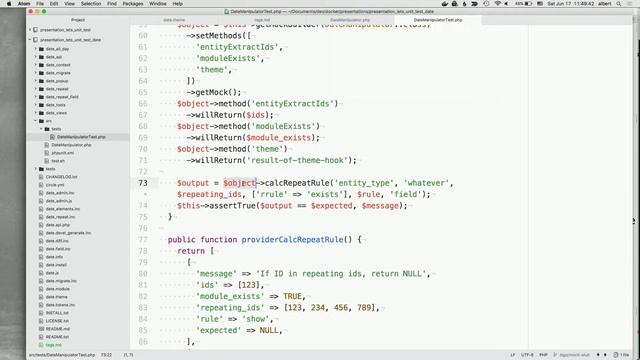Click the src folder icon
640x360 pixels.
click(41, 121)
